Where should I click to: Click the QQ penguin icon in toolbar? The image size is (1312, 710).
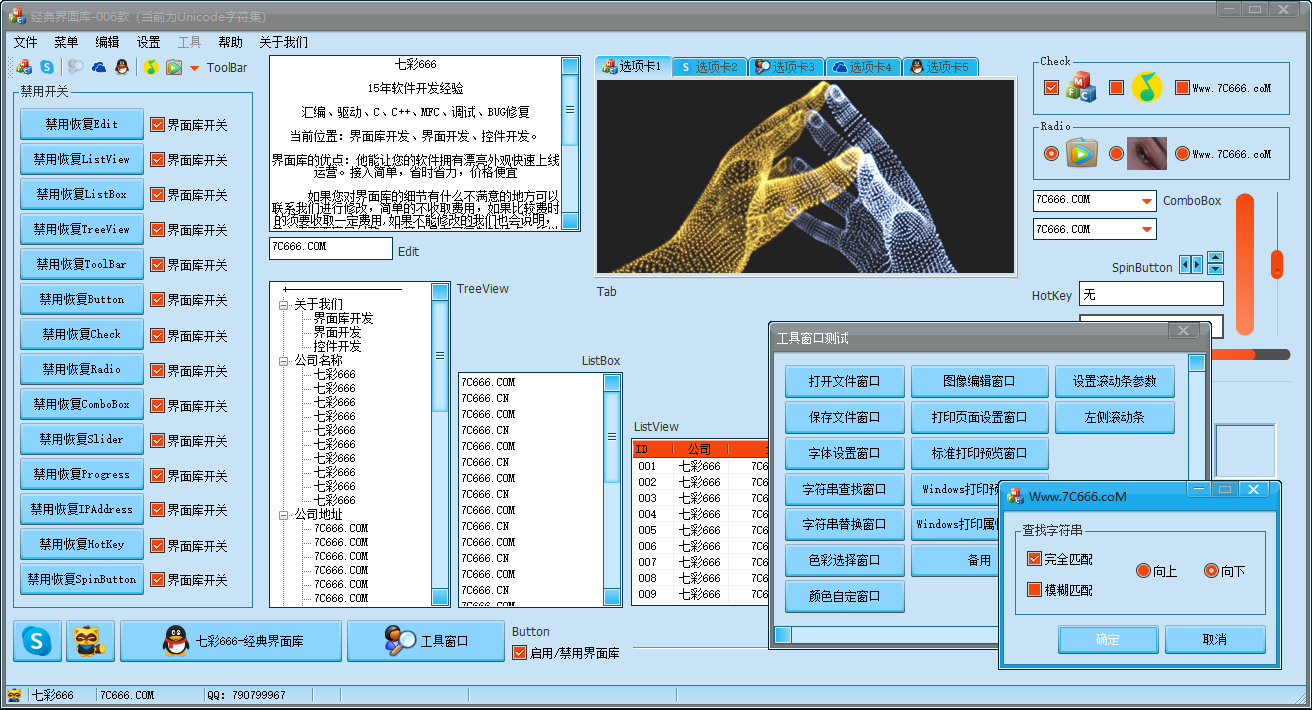pos(122,68)
